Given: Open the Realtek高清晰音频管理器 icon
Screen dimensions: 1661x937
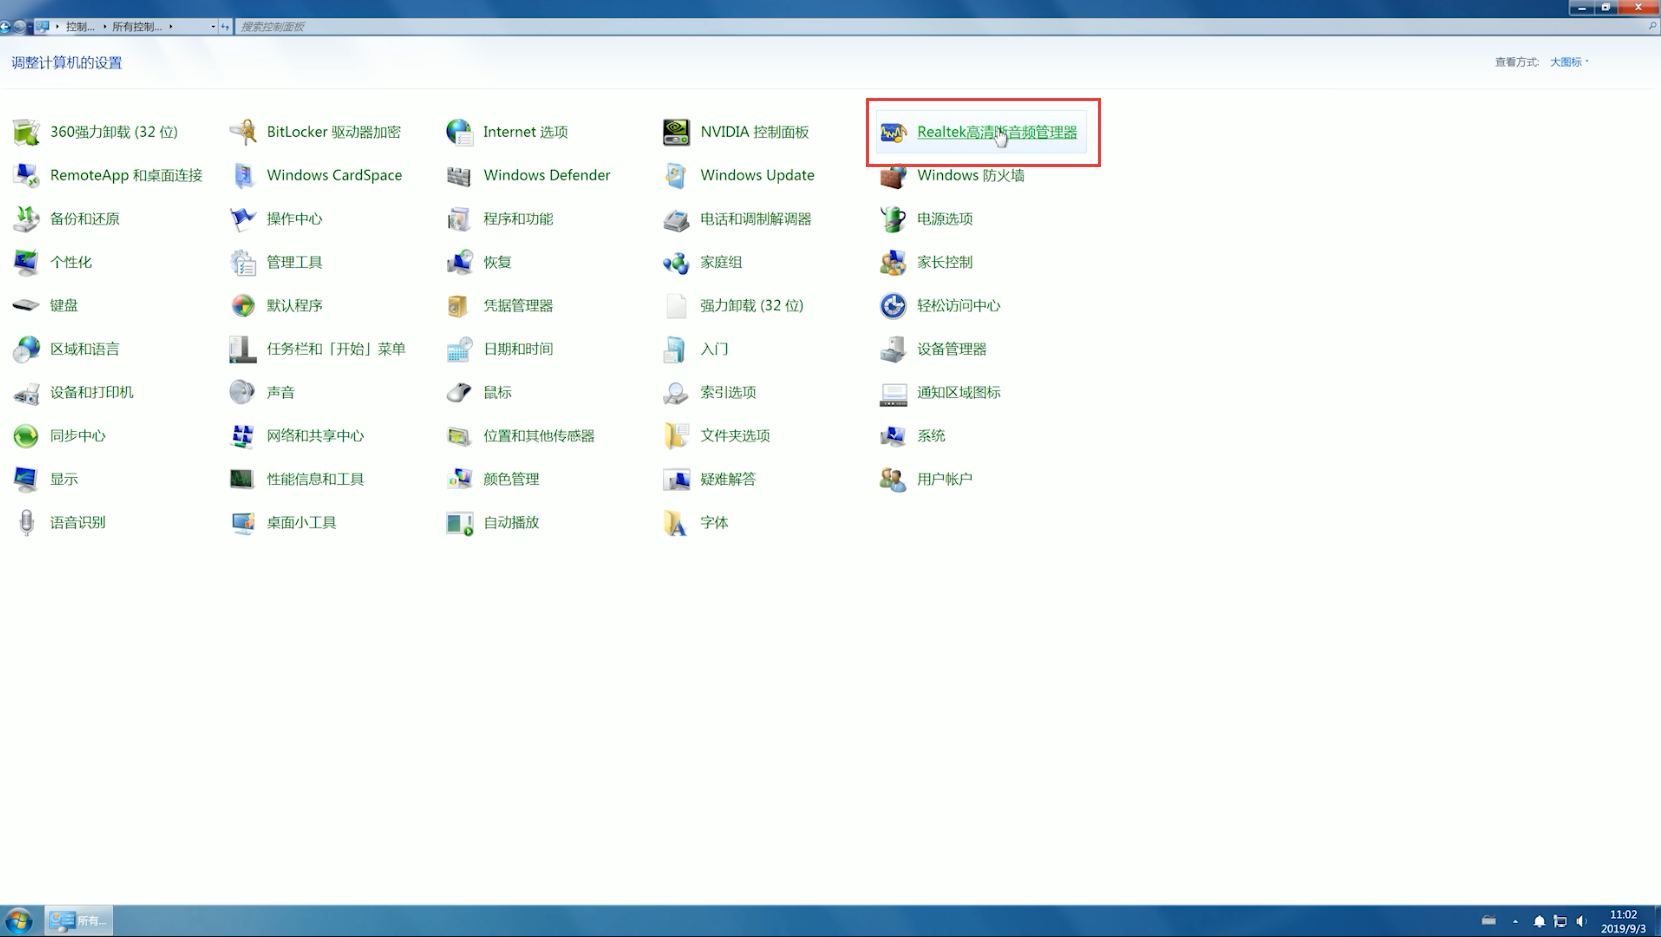Looking at the screenshot, I should click(893, 132).
